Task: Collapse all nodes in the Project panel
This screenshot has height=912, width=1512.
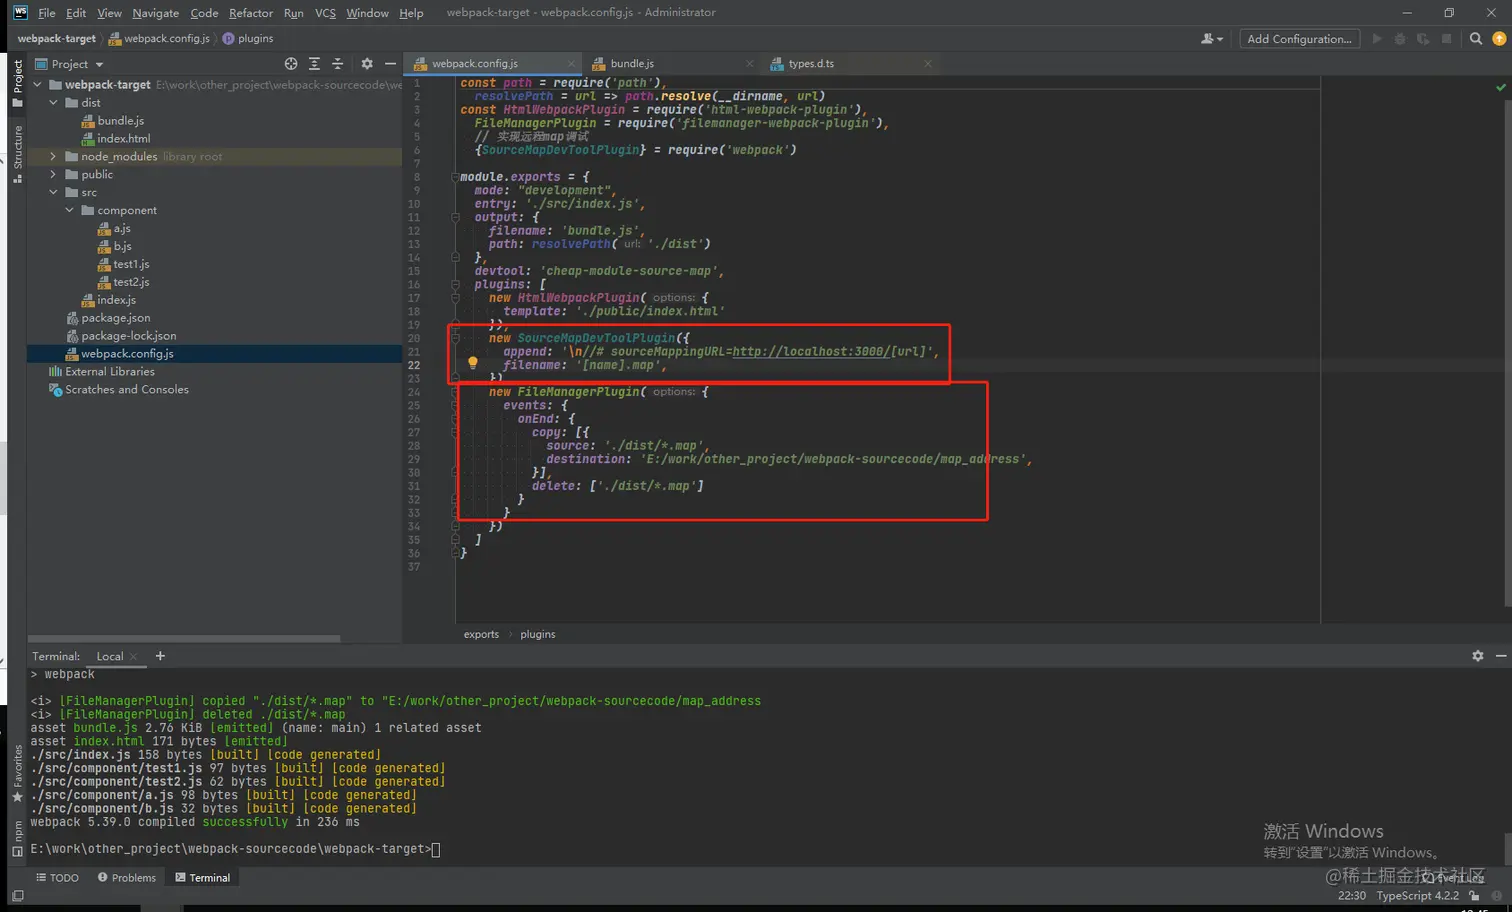Action: tap(338, 64)
